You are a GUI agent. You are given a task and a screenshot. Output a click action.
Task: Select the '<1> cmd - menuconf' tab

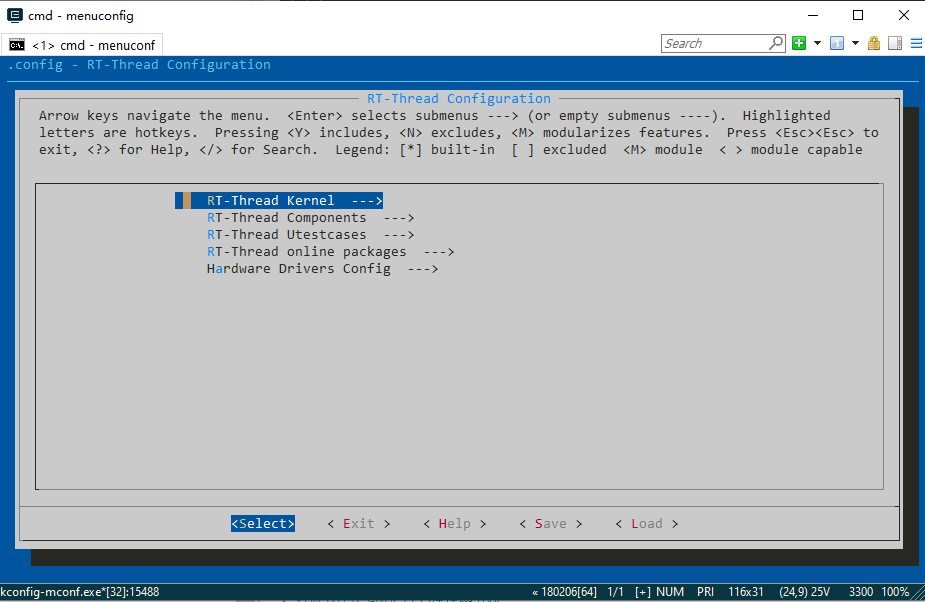click(84, 45)
